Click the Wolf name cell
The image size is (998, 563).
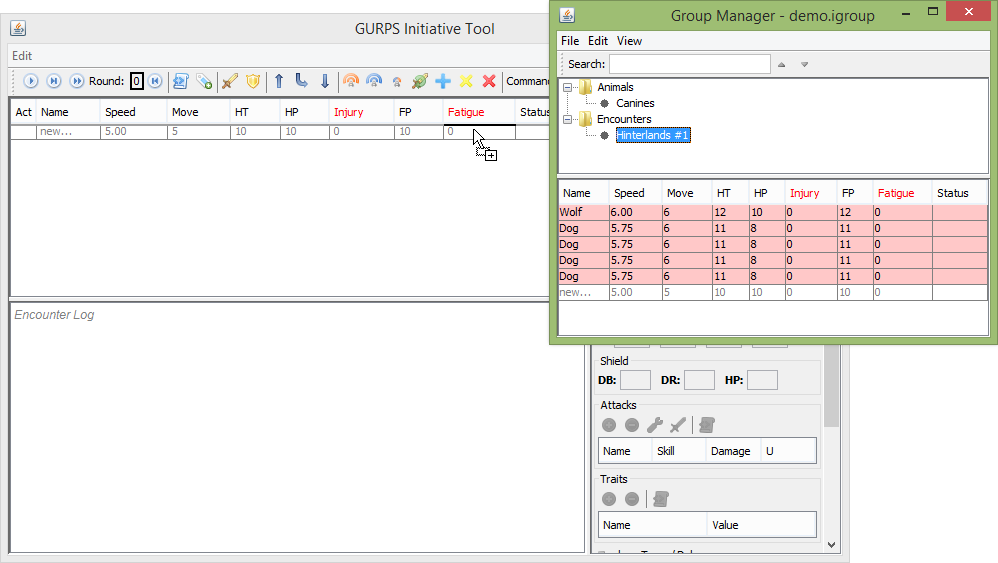(x=584, y=212)
